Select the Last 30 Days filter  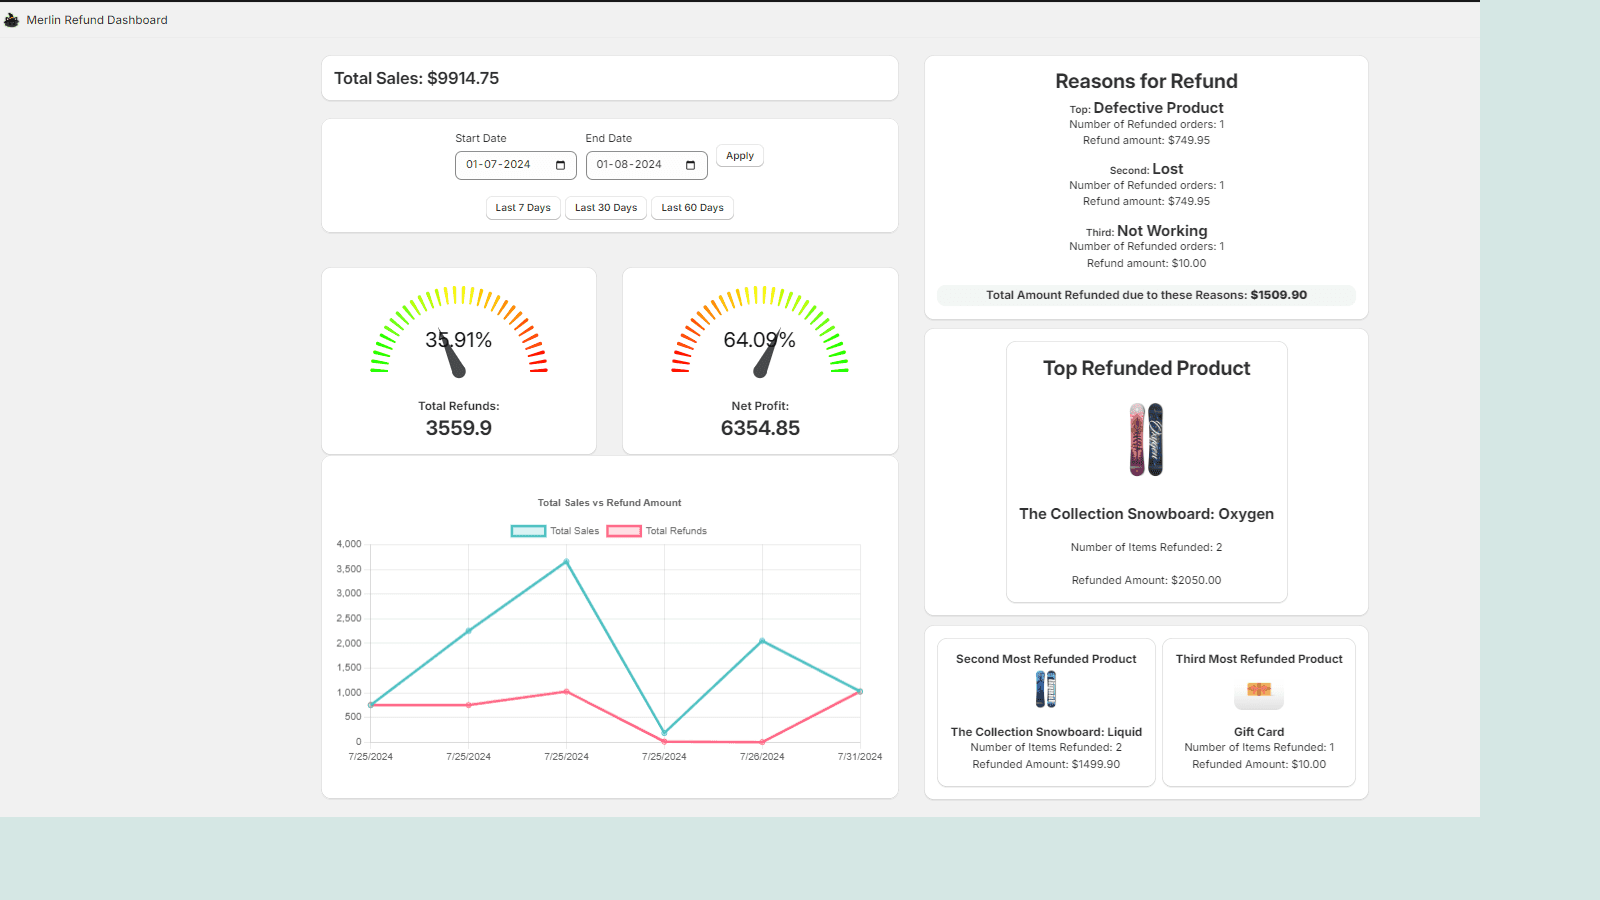(605, 208)
